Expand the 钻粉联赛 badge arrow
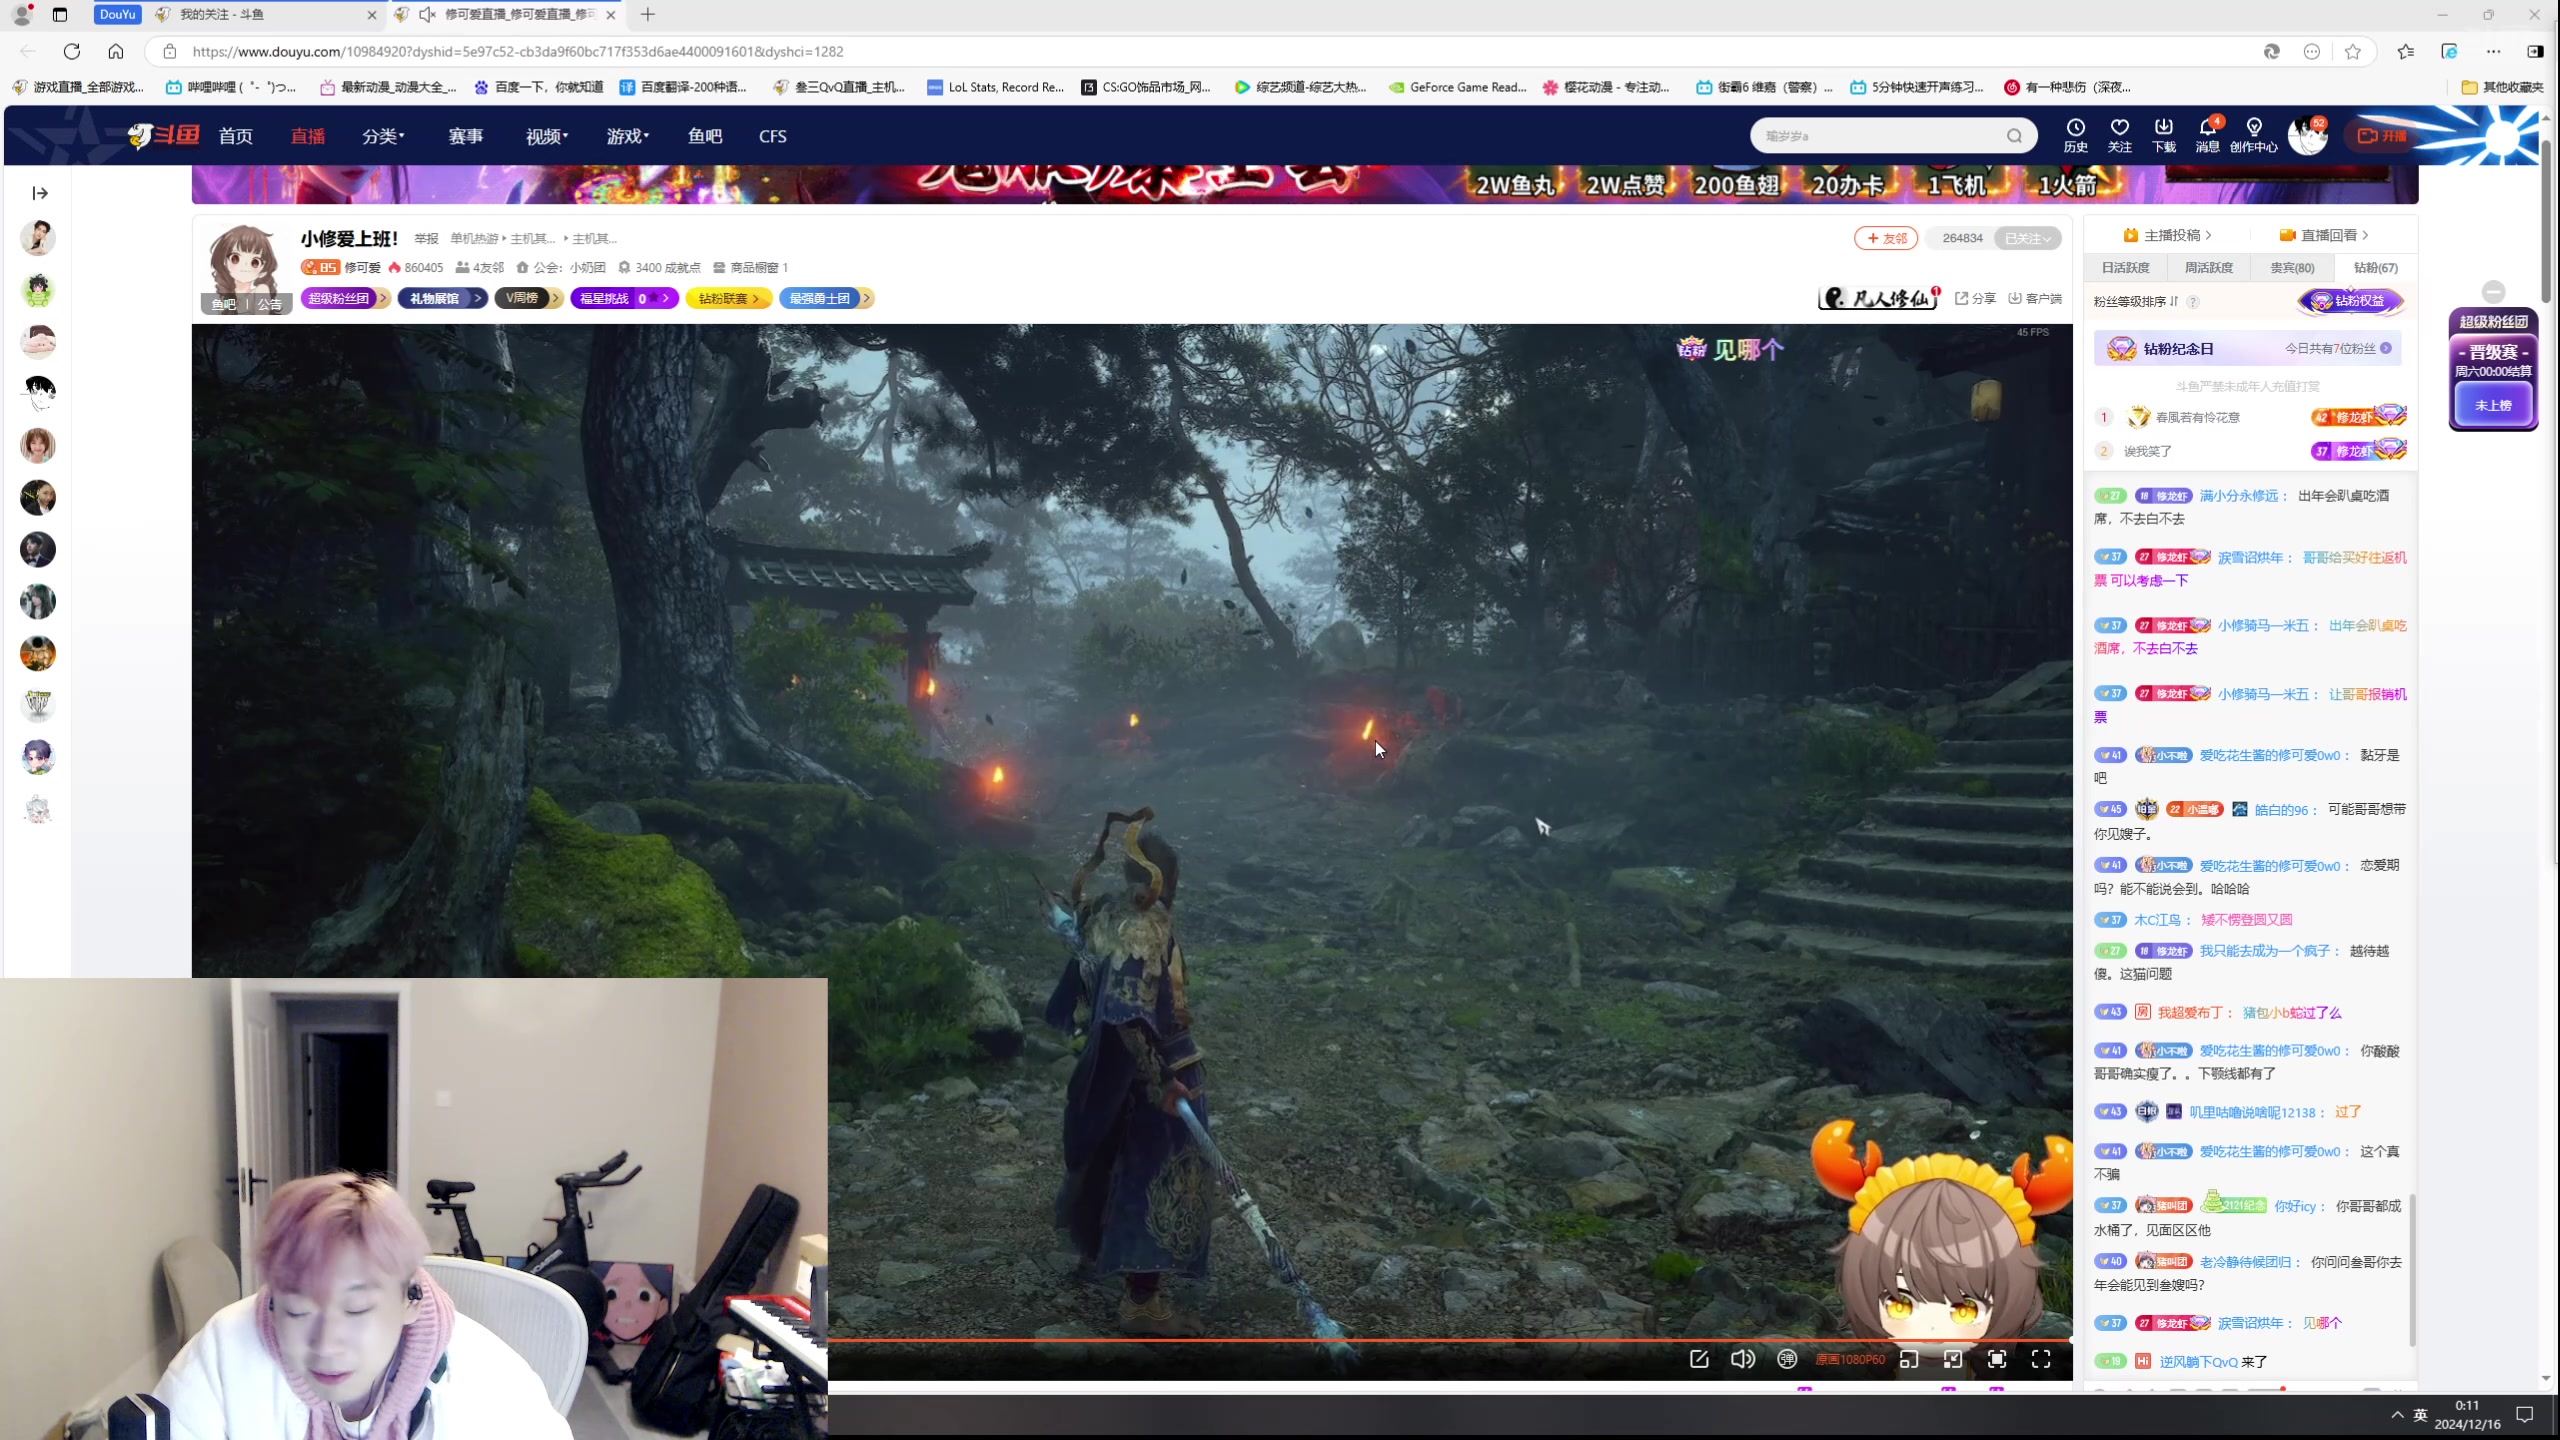Screen dimensions: 2560x1440 (x=756, y=298)
